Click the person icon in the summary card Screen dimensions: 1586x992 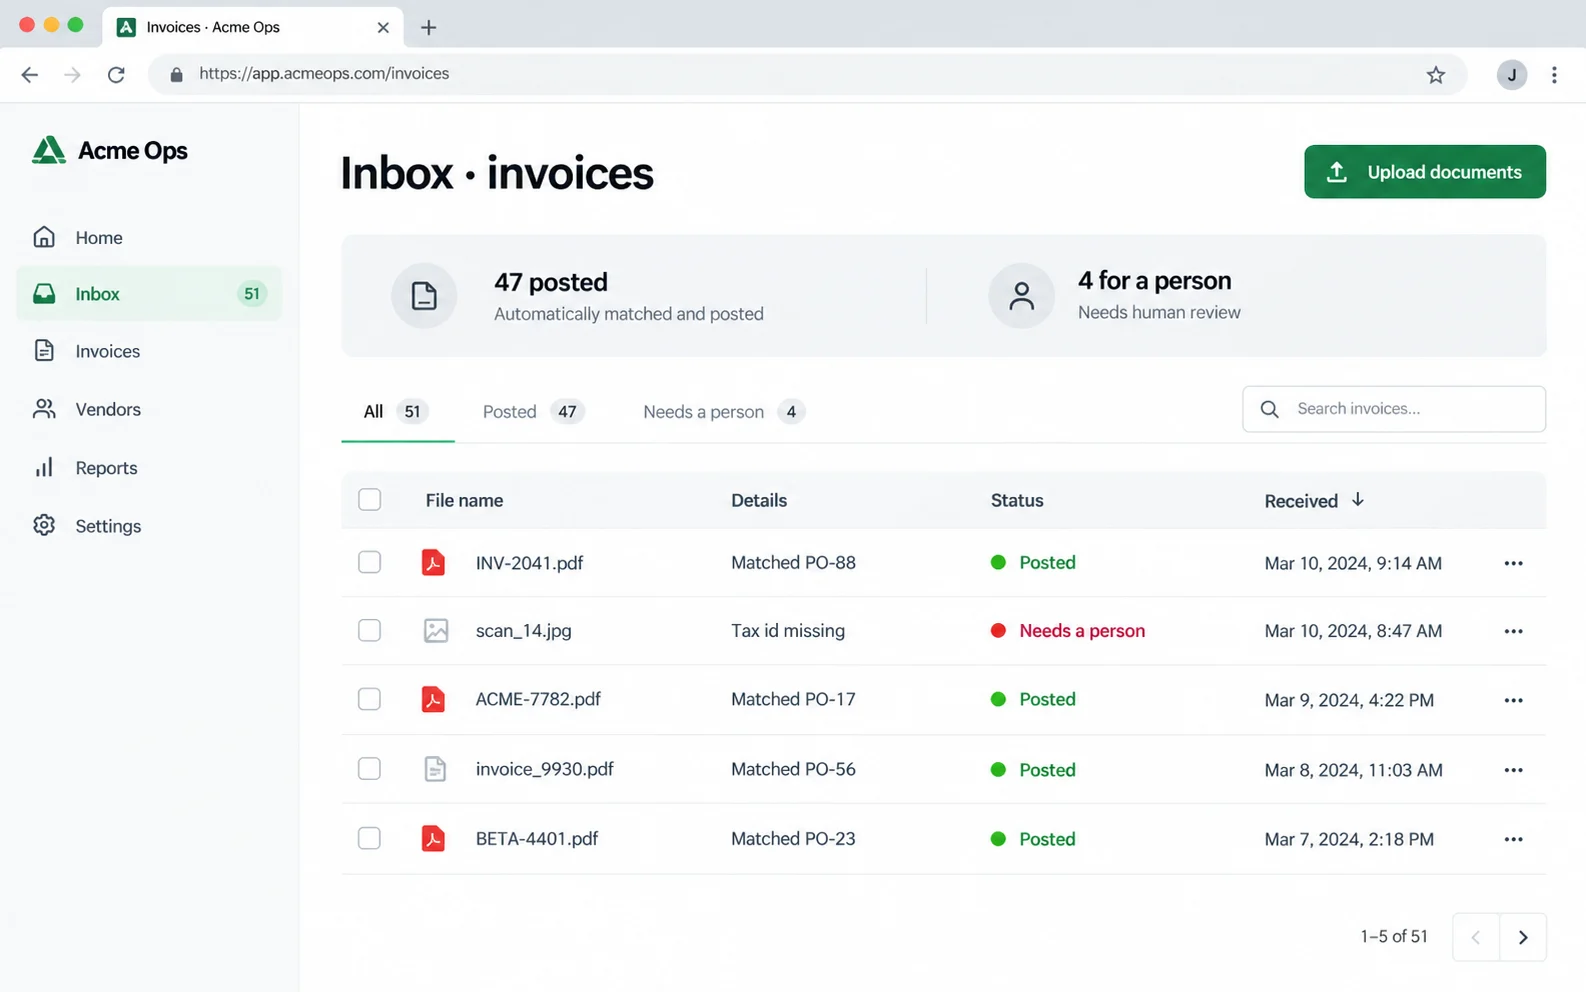point(1021,296)
